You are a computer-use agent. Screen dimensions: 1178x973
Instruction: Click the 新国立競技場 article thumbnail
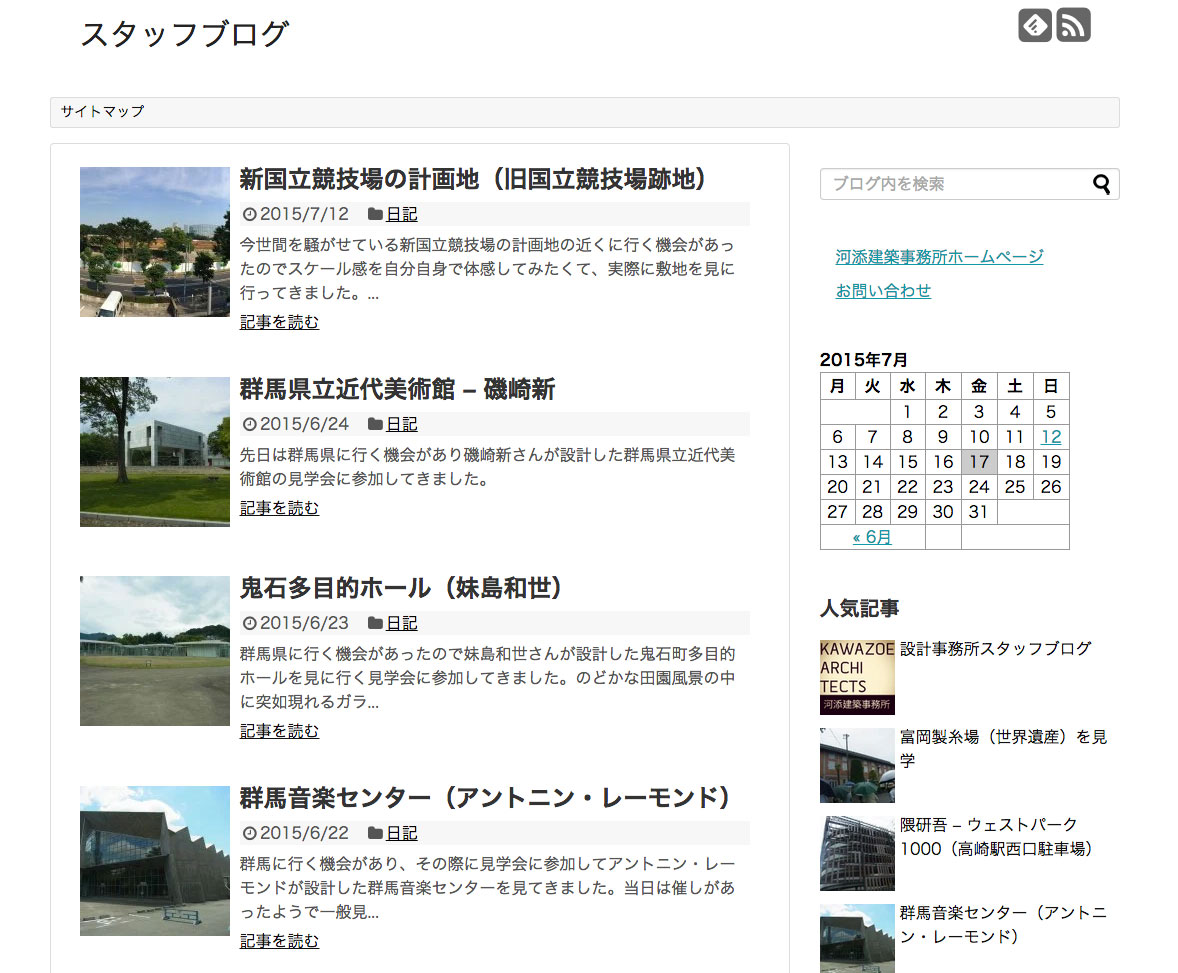point(155,242)
